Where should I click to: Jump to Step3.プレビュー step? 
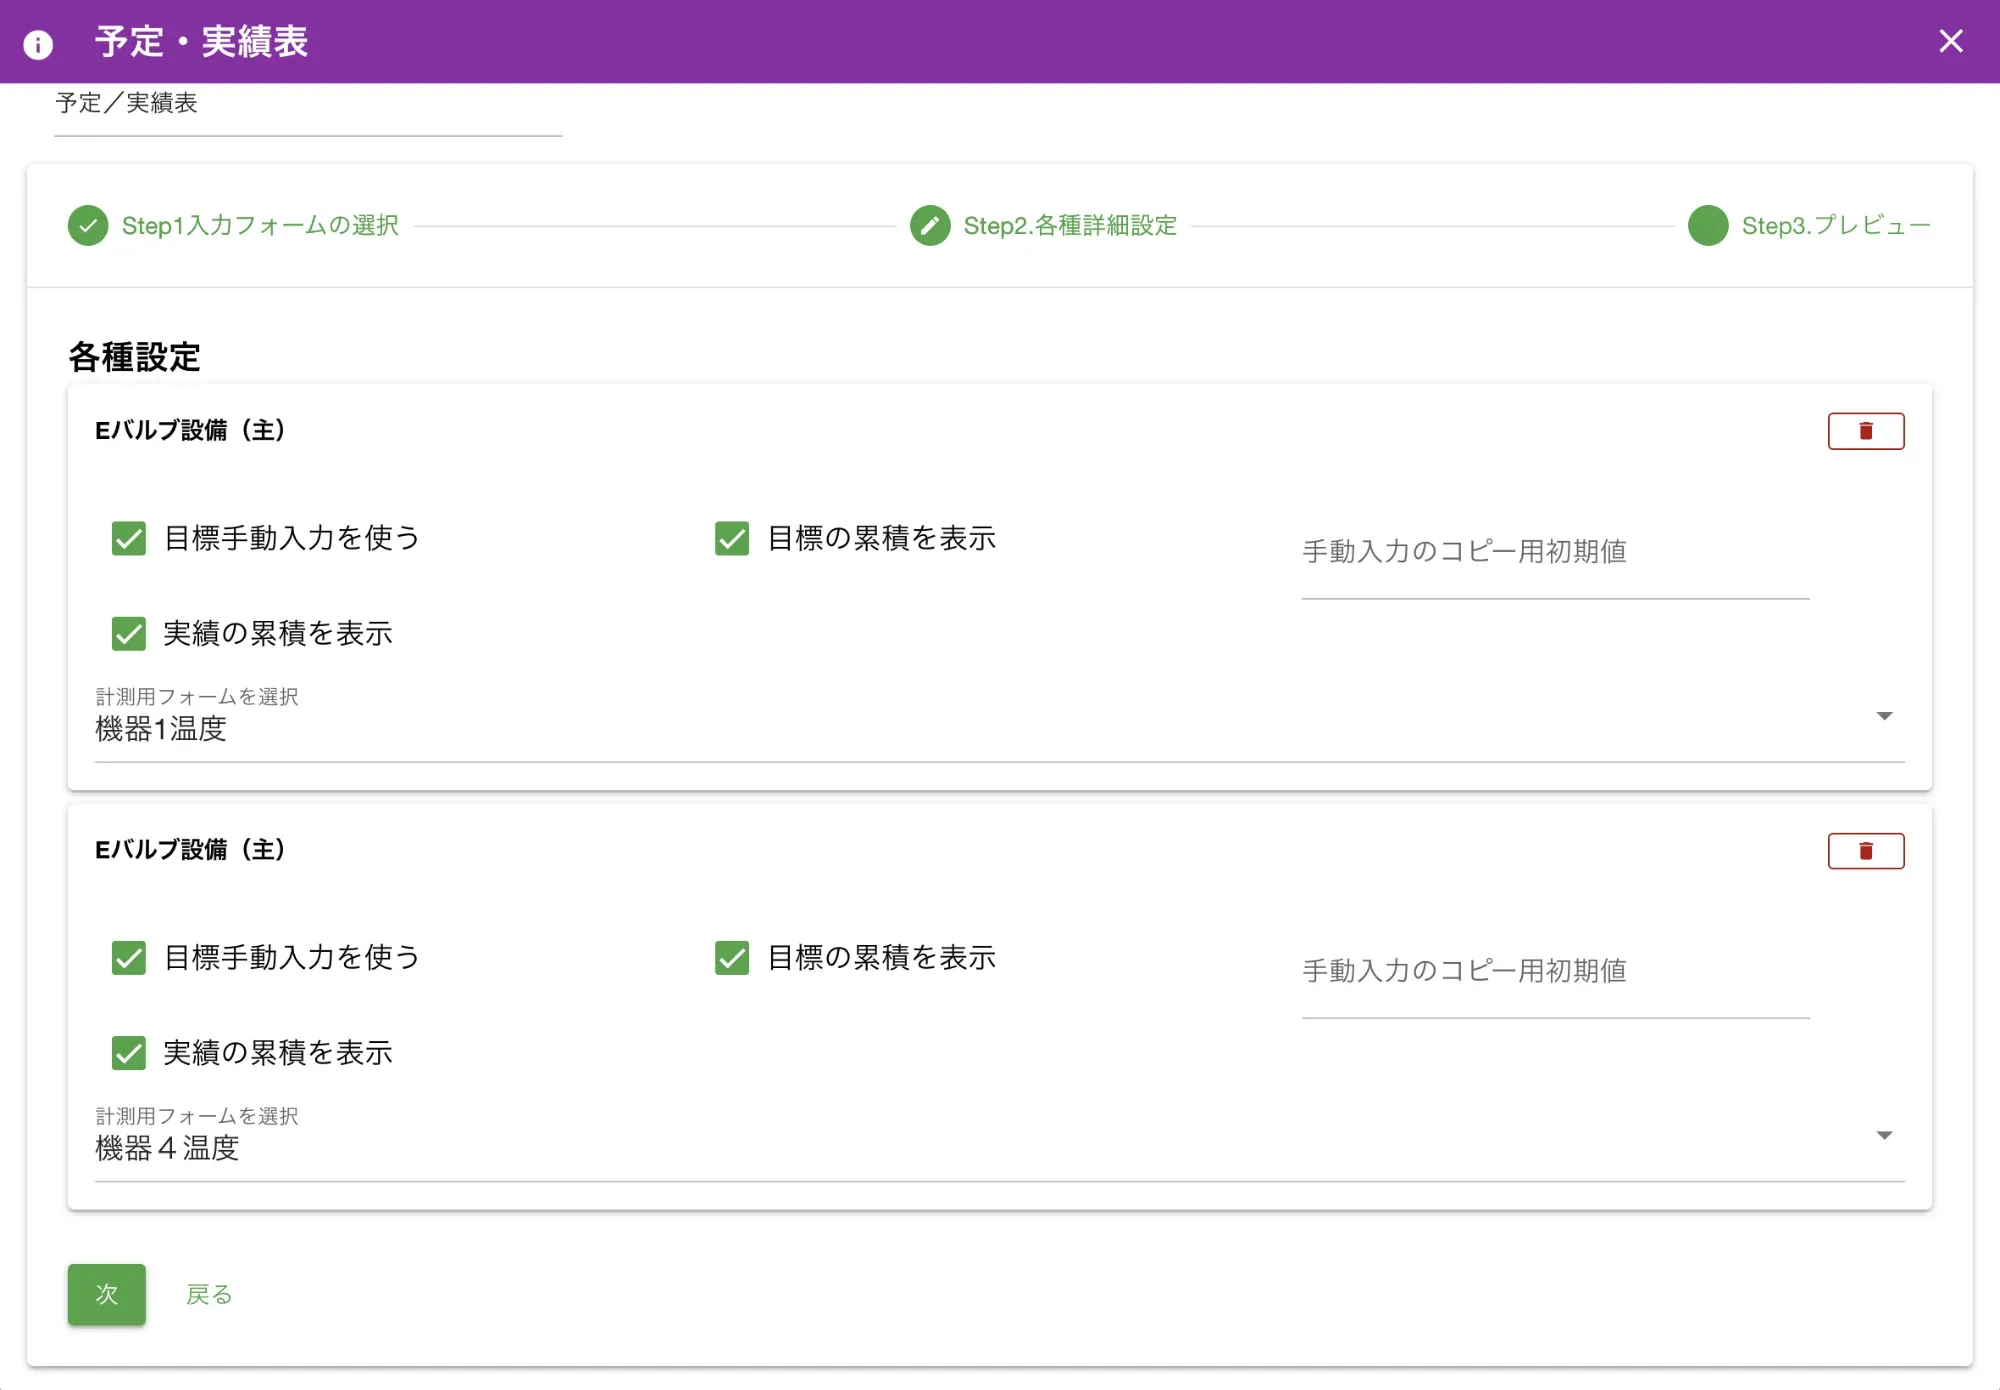click(x=1836, y=226)
